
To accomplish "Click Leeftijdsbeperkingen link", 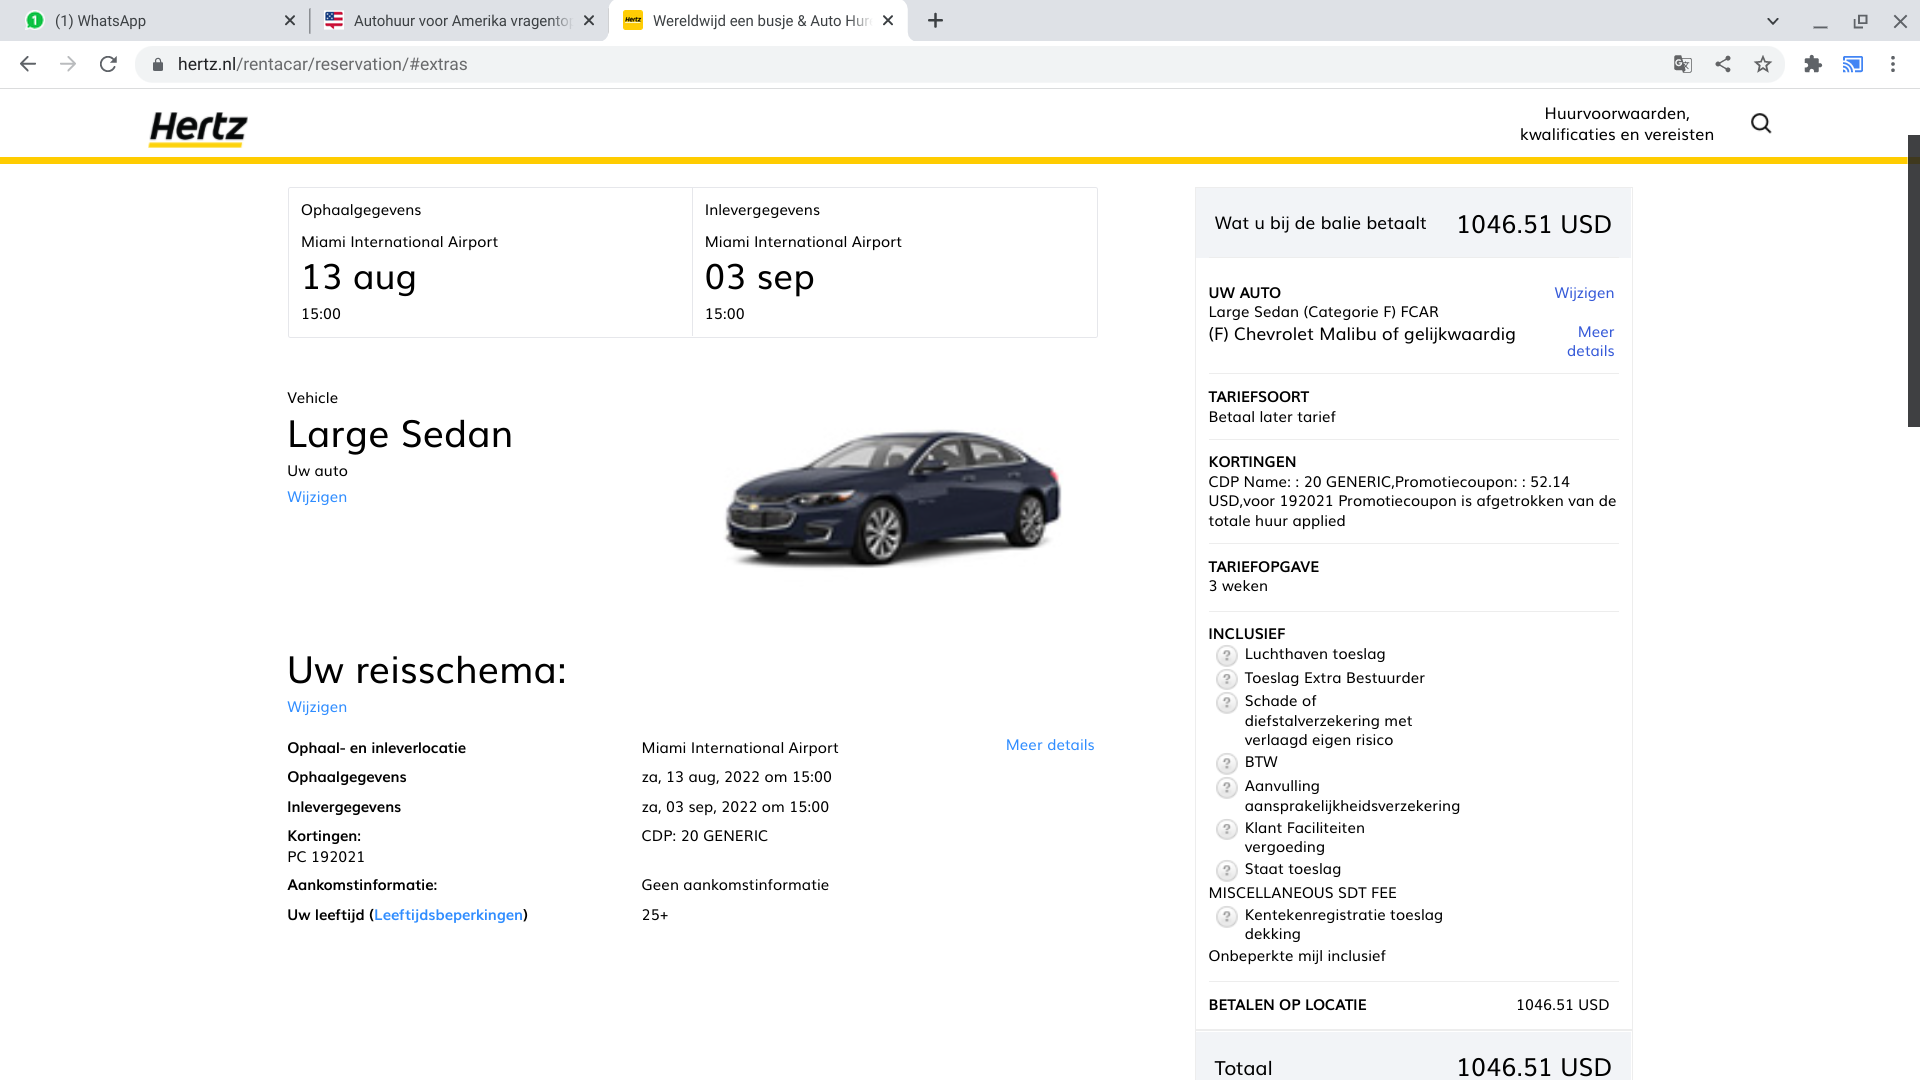I will pyautogui.click(x=448, y=915).
